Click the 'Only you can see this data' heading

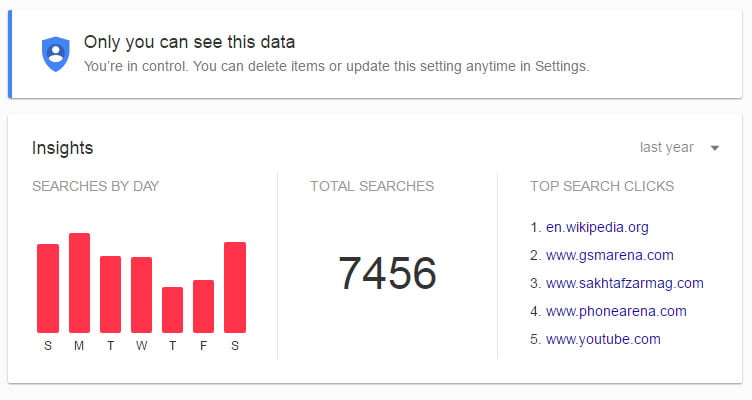(189, 42)
